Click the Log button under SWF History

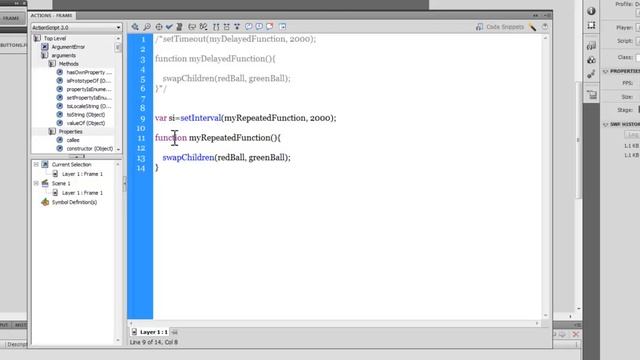tap(632, 135)
